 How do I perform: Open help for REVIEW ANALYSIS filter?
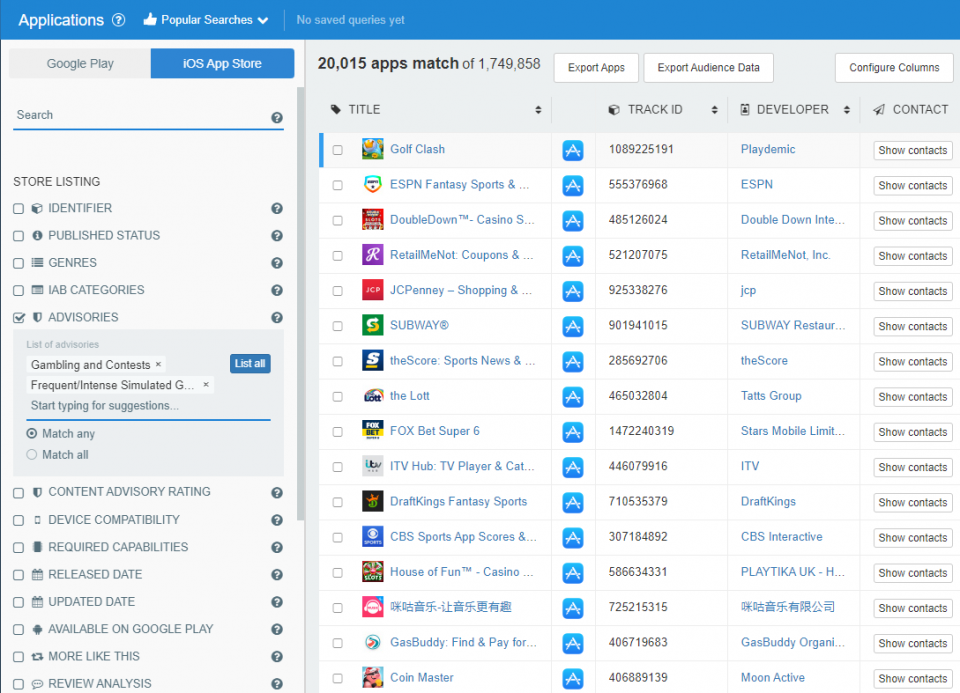277,684
